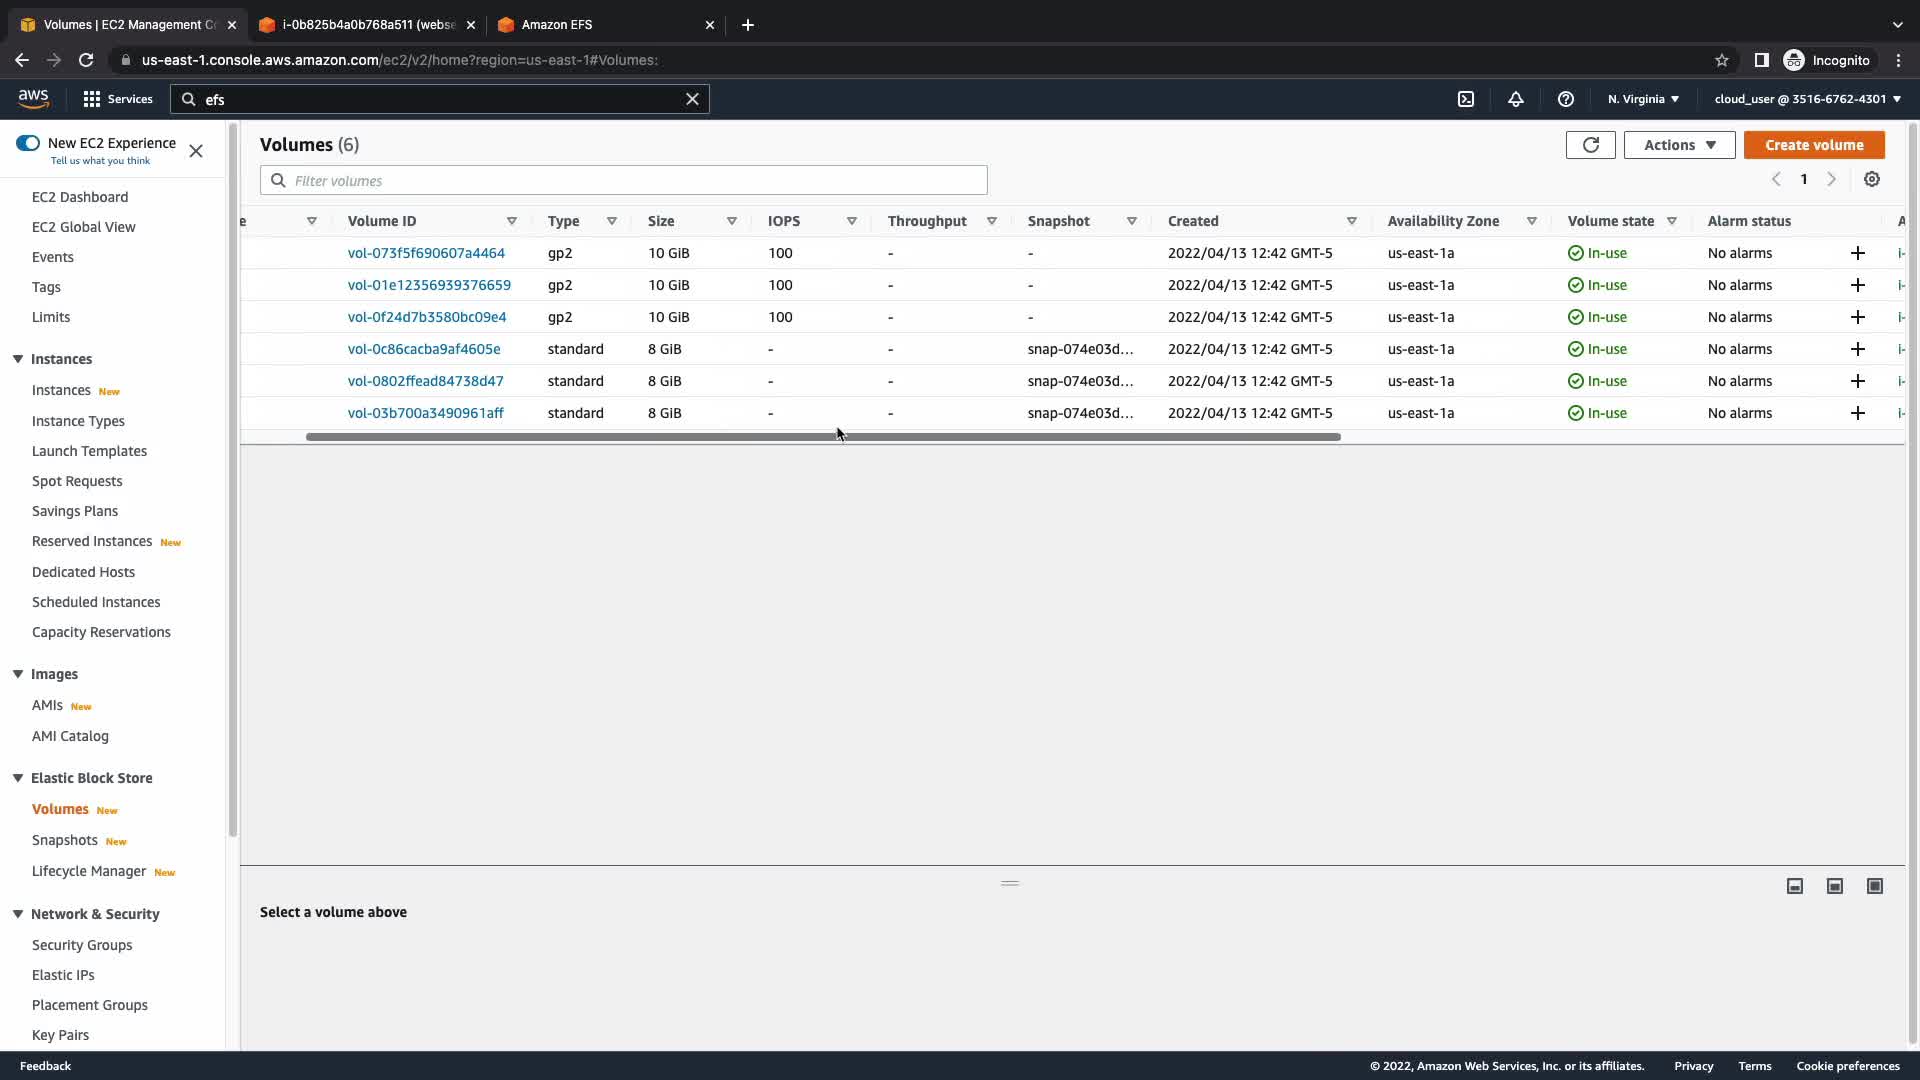Open volume vol-0c86cacba9af4605e link
The height and width of the screenshot is (1080, 1920).
424,349
